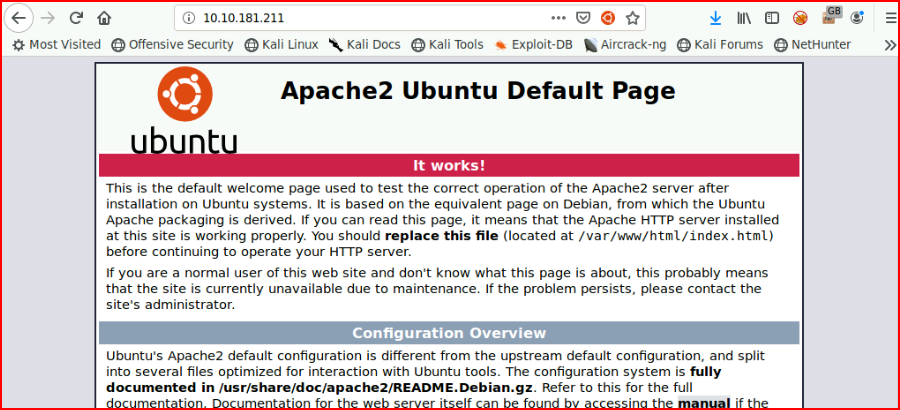Bookmark this page with the star

pyautogui.click(x=633, y=18)
